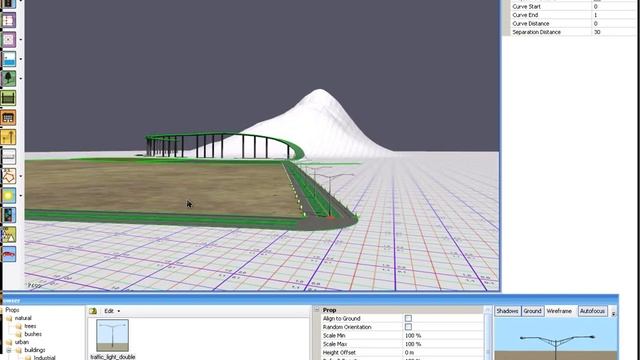Image resolution: width=640 pixels, height=360 pixels.
Task: Enable Random Orientation checkbox
Action: point(408,327)
